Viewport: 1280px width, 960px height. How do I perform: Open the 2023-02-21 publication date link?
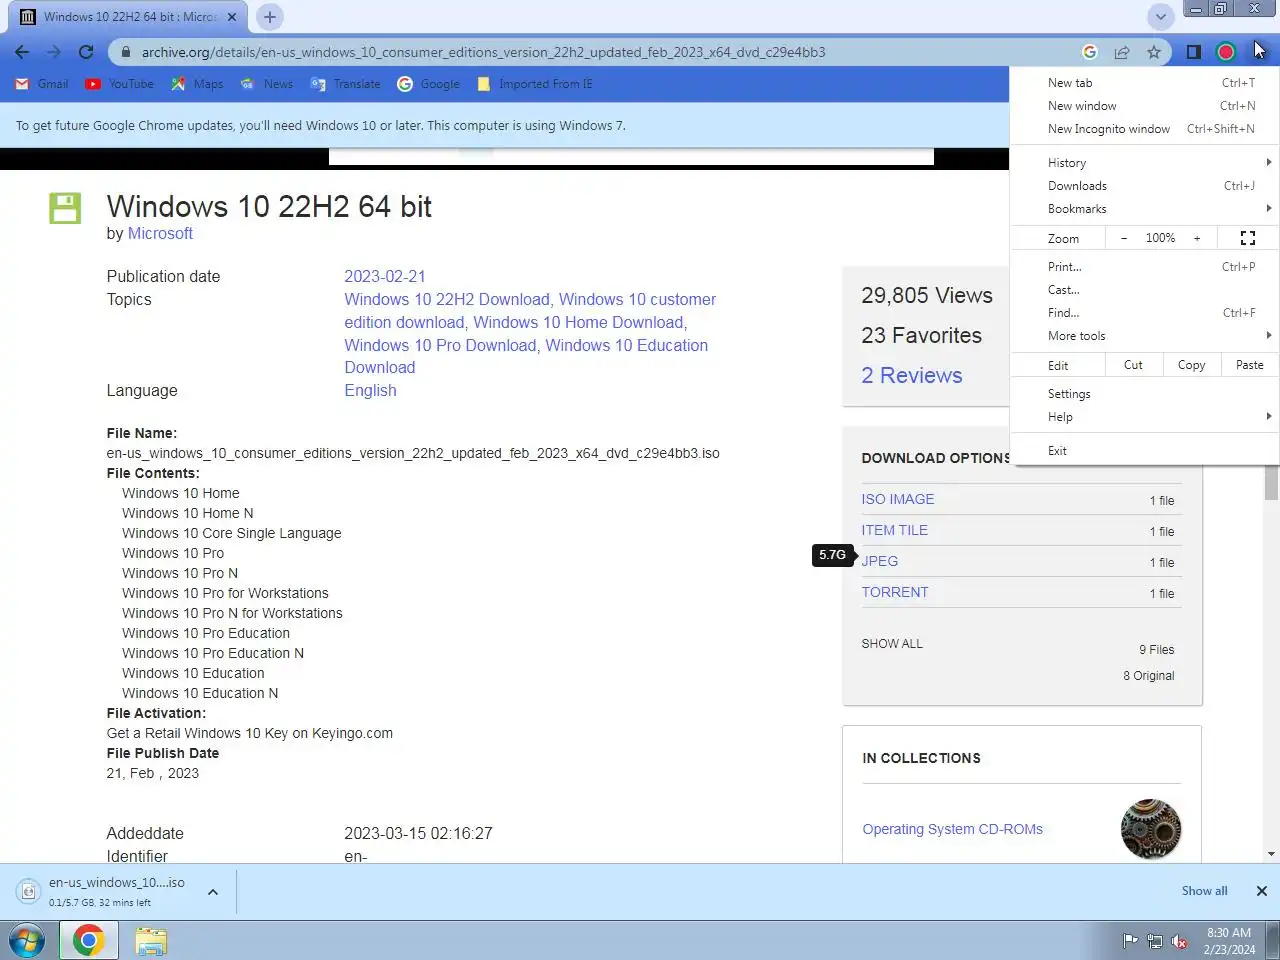(385, 276)
